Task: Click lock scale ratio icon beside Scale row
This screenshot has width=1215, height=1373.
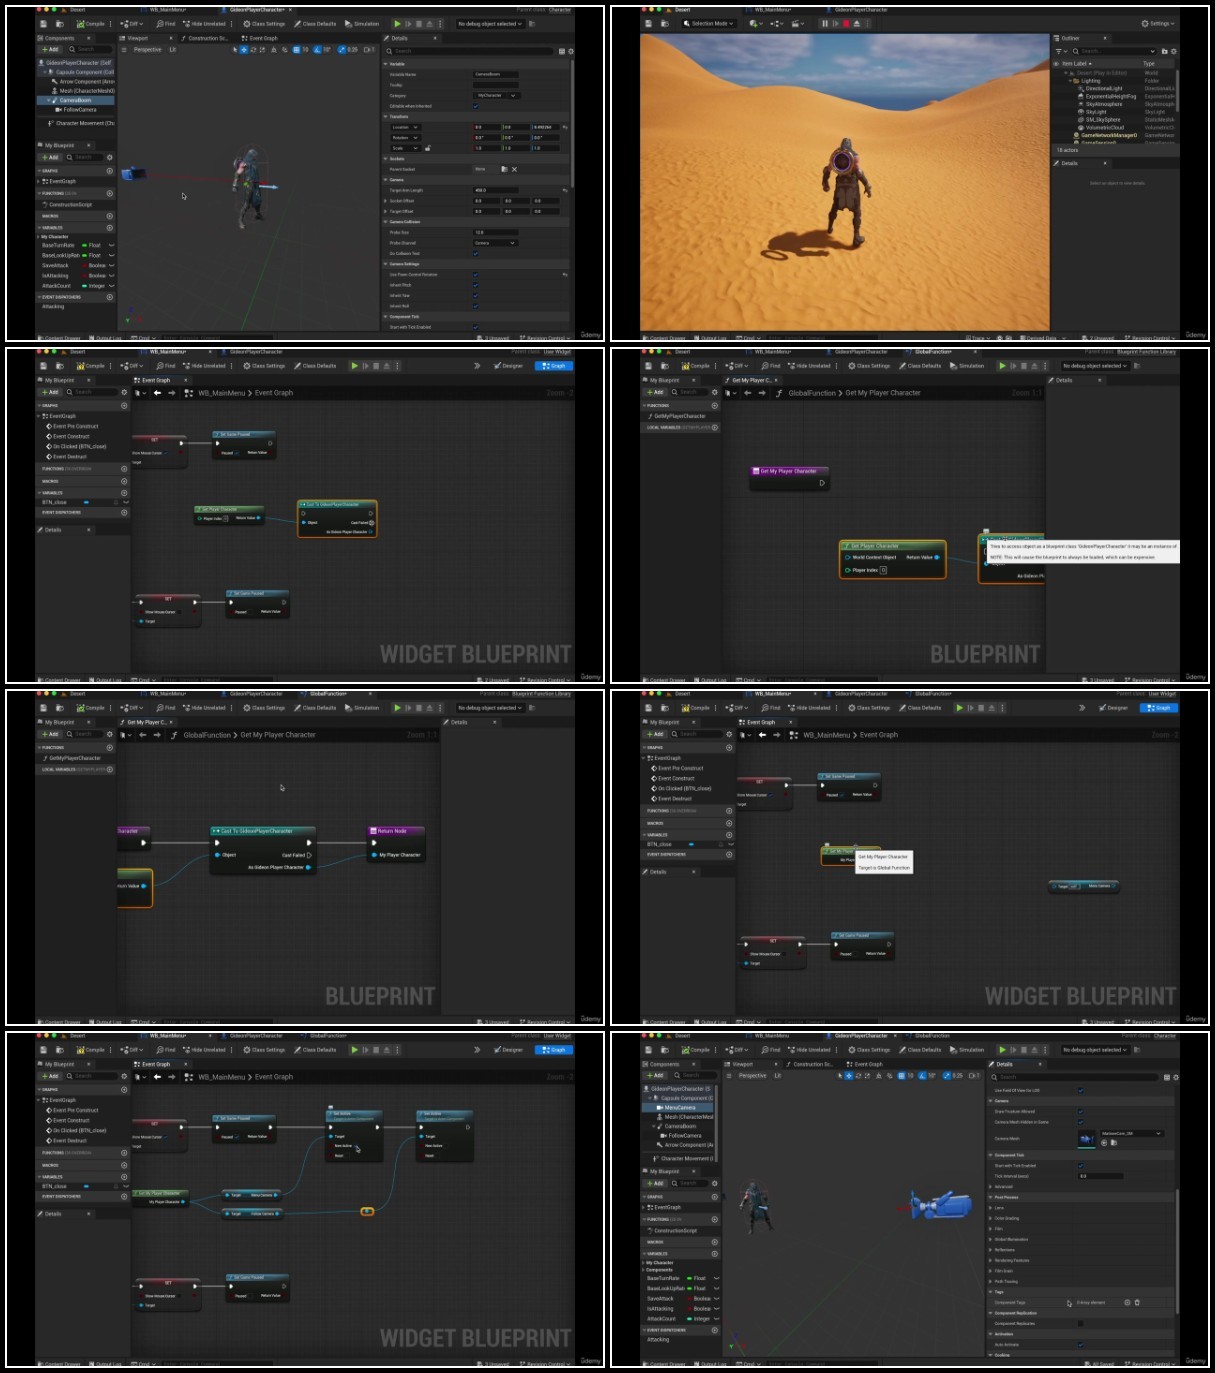Action: [x=428, y=148]
